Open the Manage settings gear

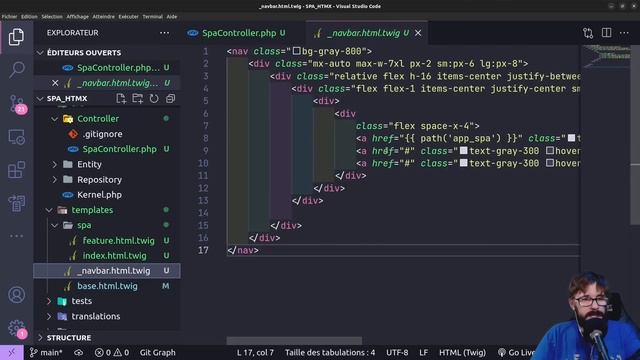pos(17,329)
